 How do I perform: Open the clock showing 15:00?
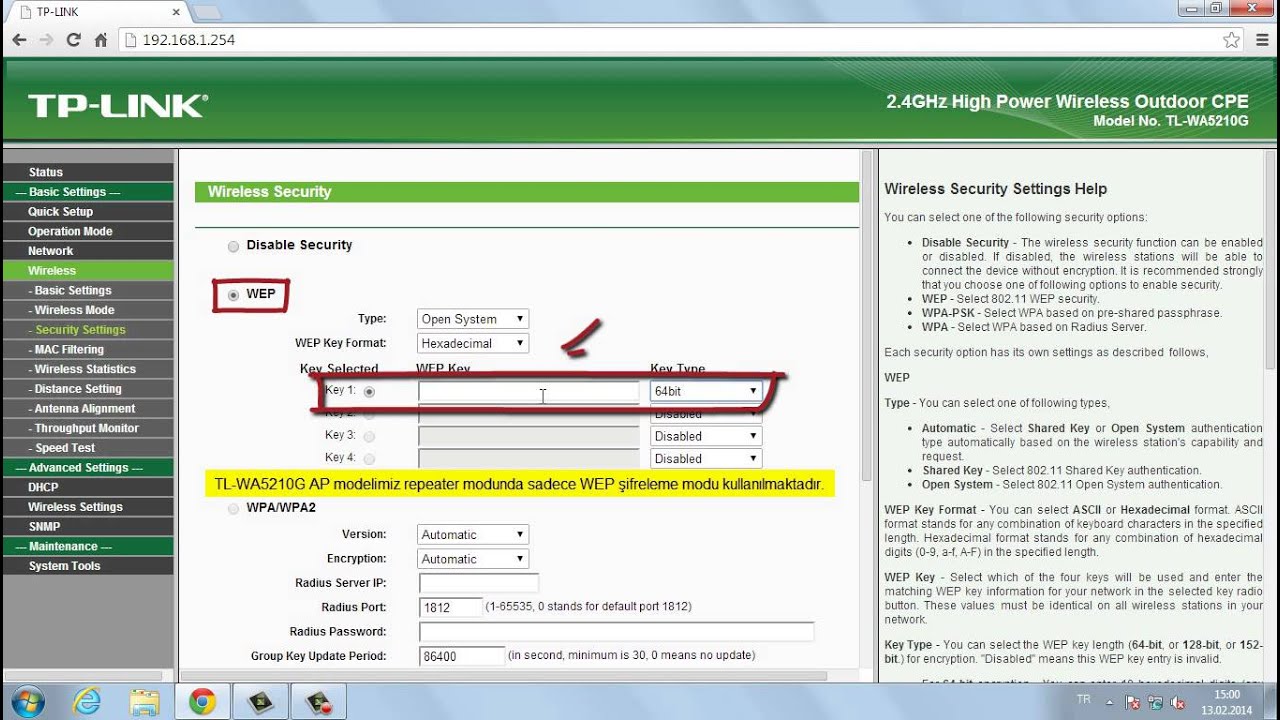point(1226,701)
